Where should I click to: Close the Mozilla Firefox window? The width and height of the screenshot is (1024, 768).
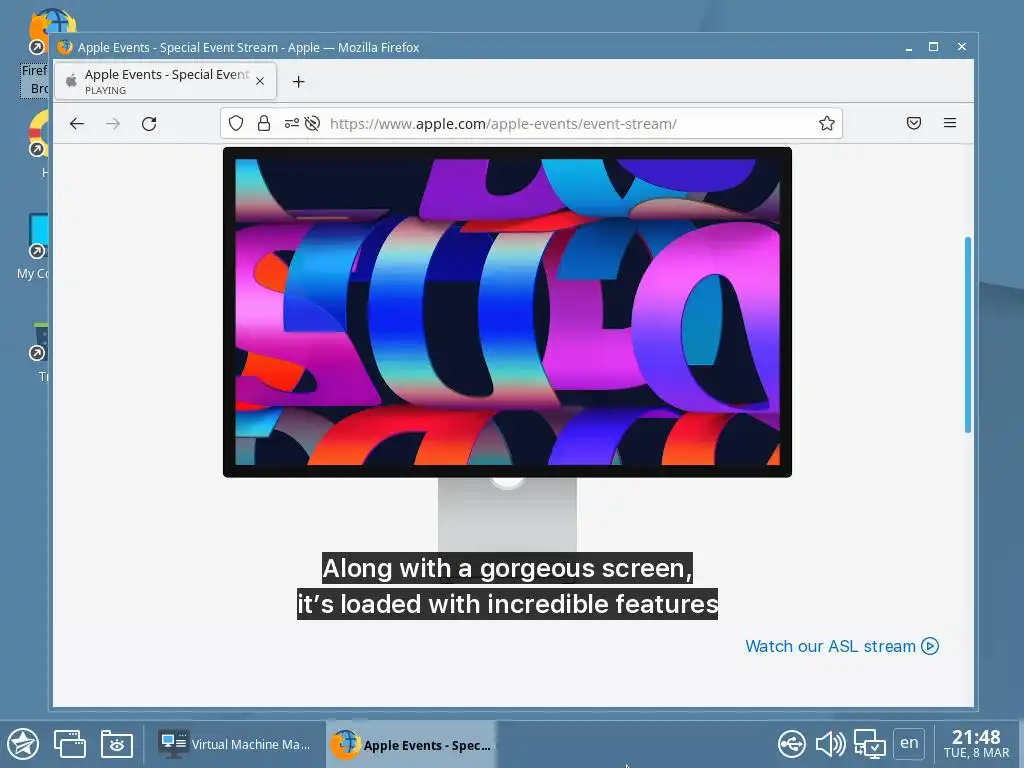point(961,47)
